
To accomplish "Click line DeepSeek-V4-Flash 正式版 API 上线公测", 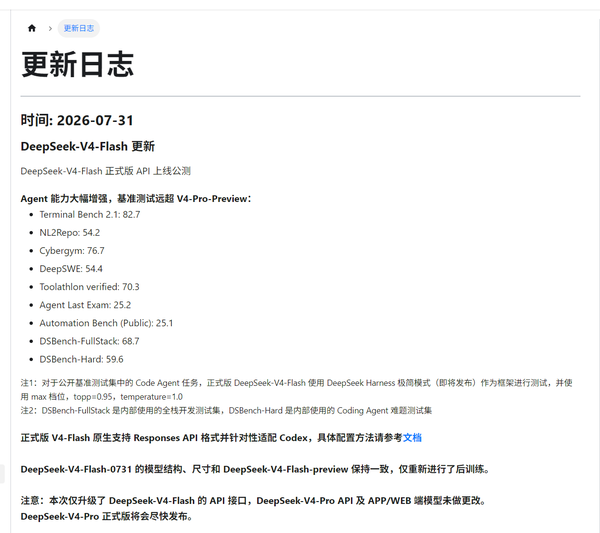I will (x=106, y=171).
